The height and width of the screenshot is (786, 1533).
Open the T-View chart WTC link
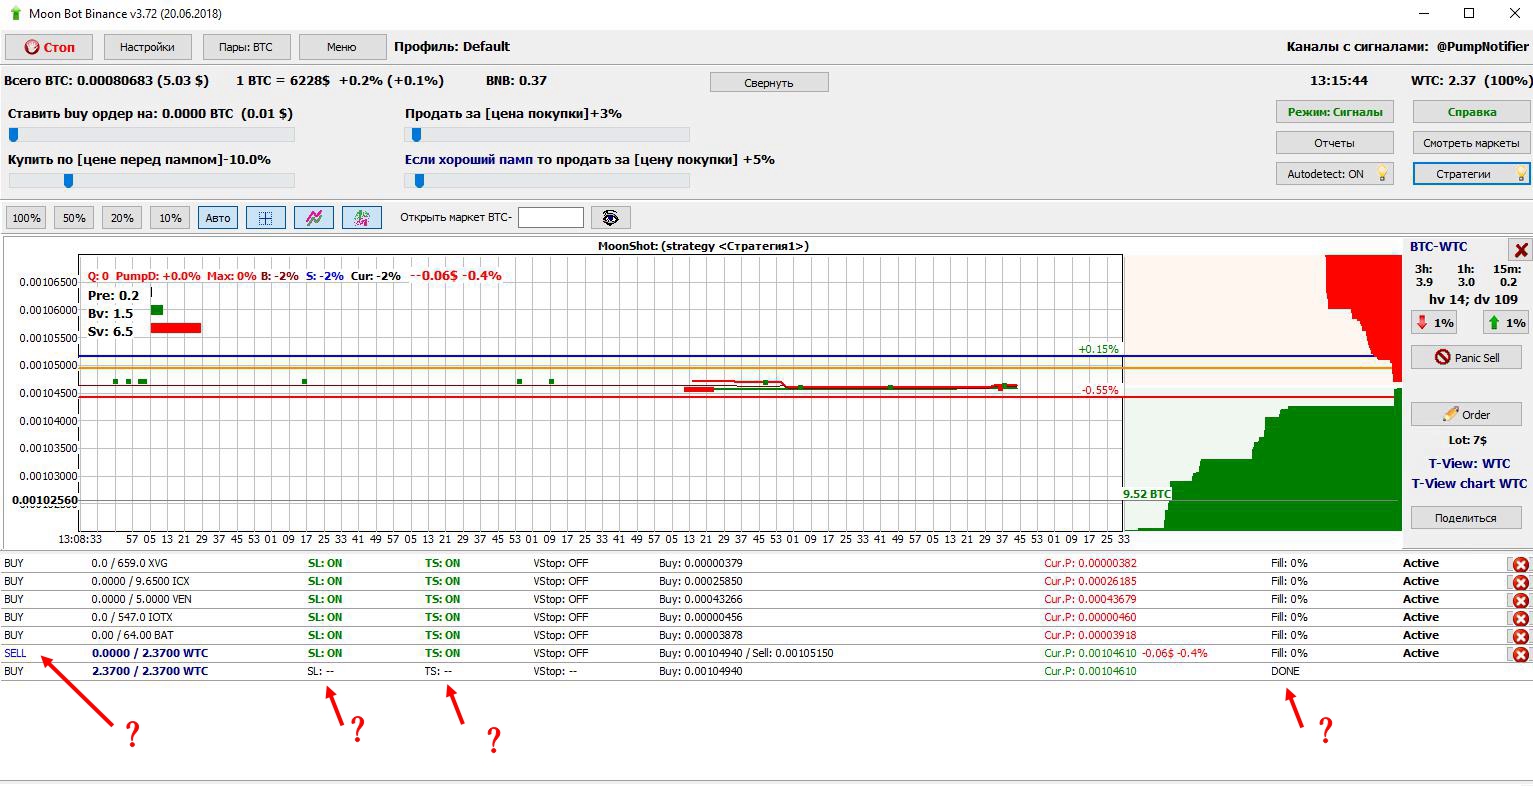coord(1468,484)
